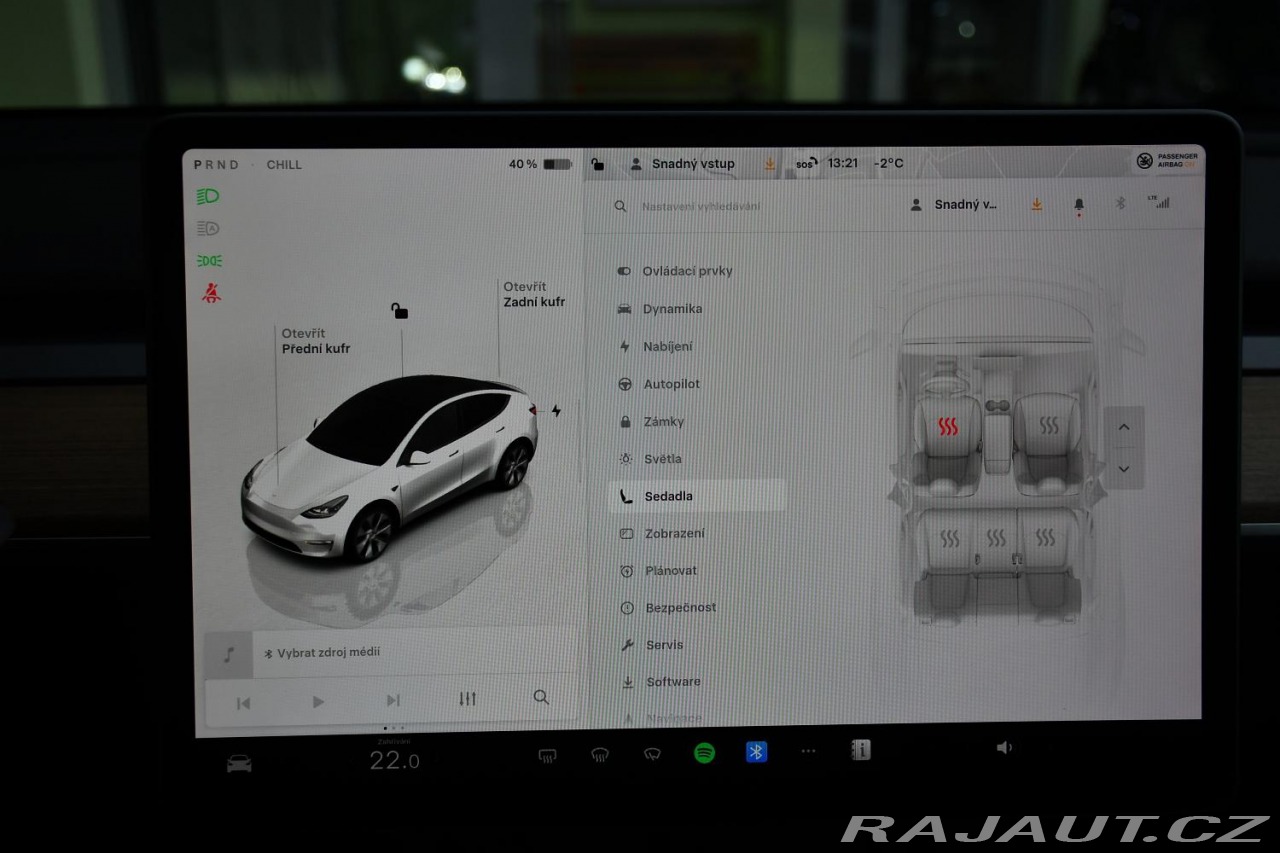Open the car controls icon in bottom bar
This screenshot has width=1280, height=853.
[x=239, y=764]
